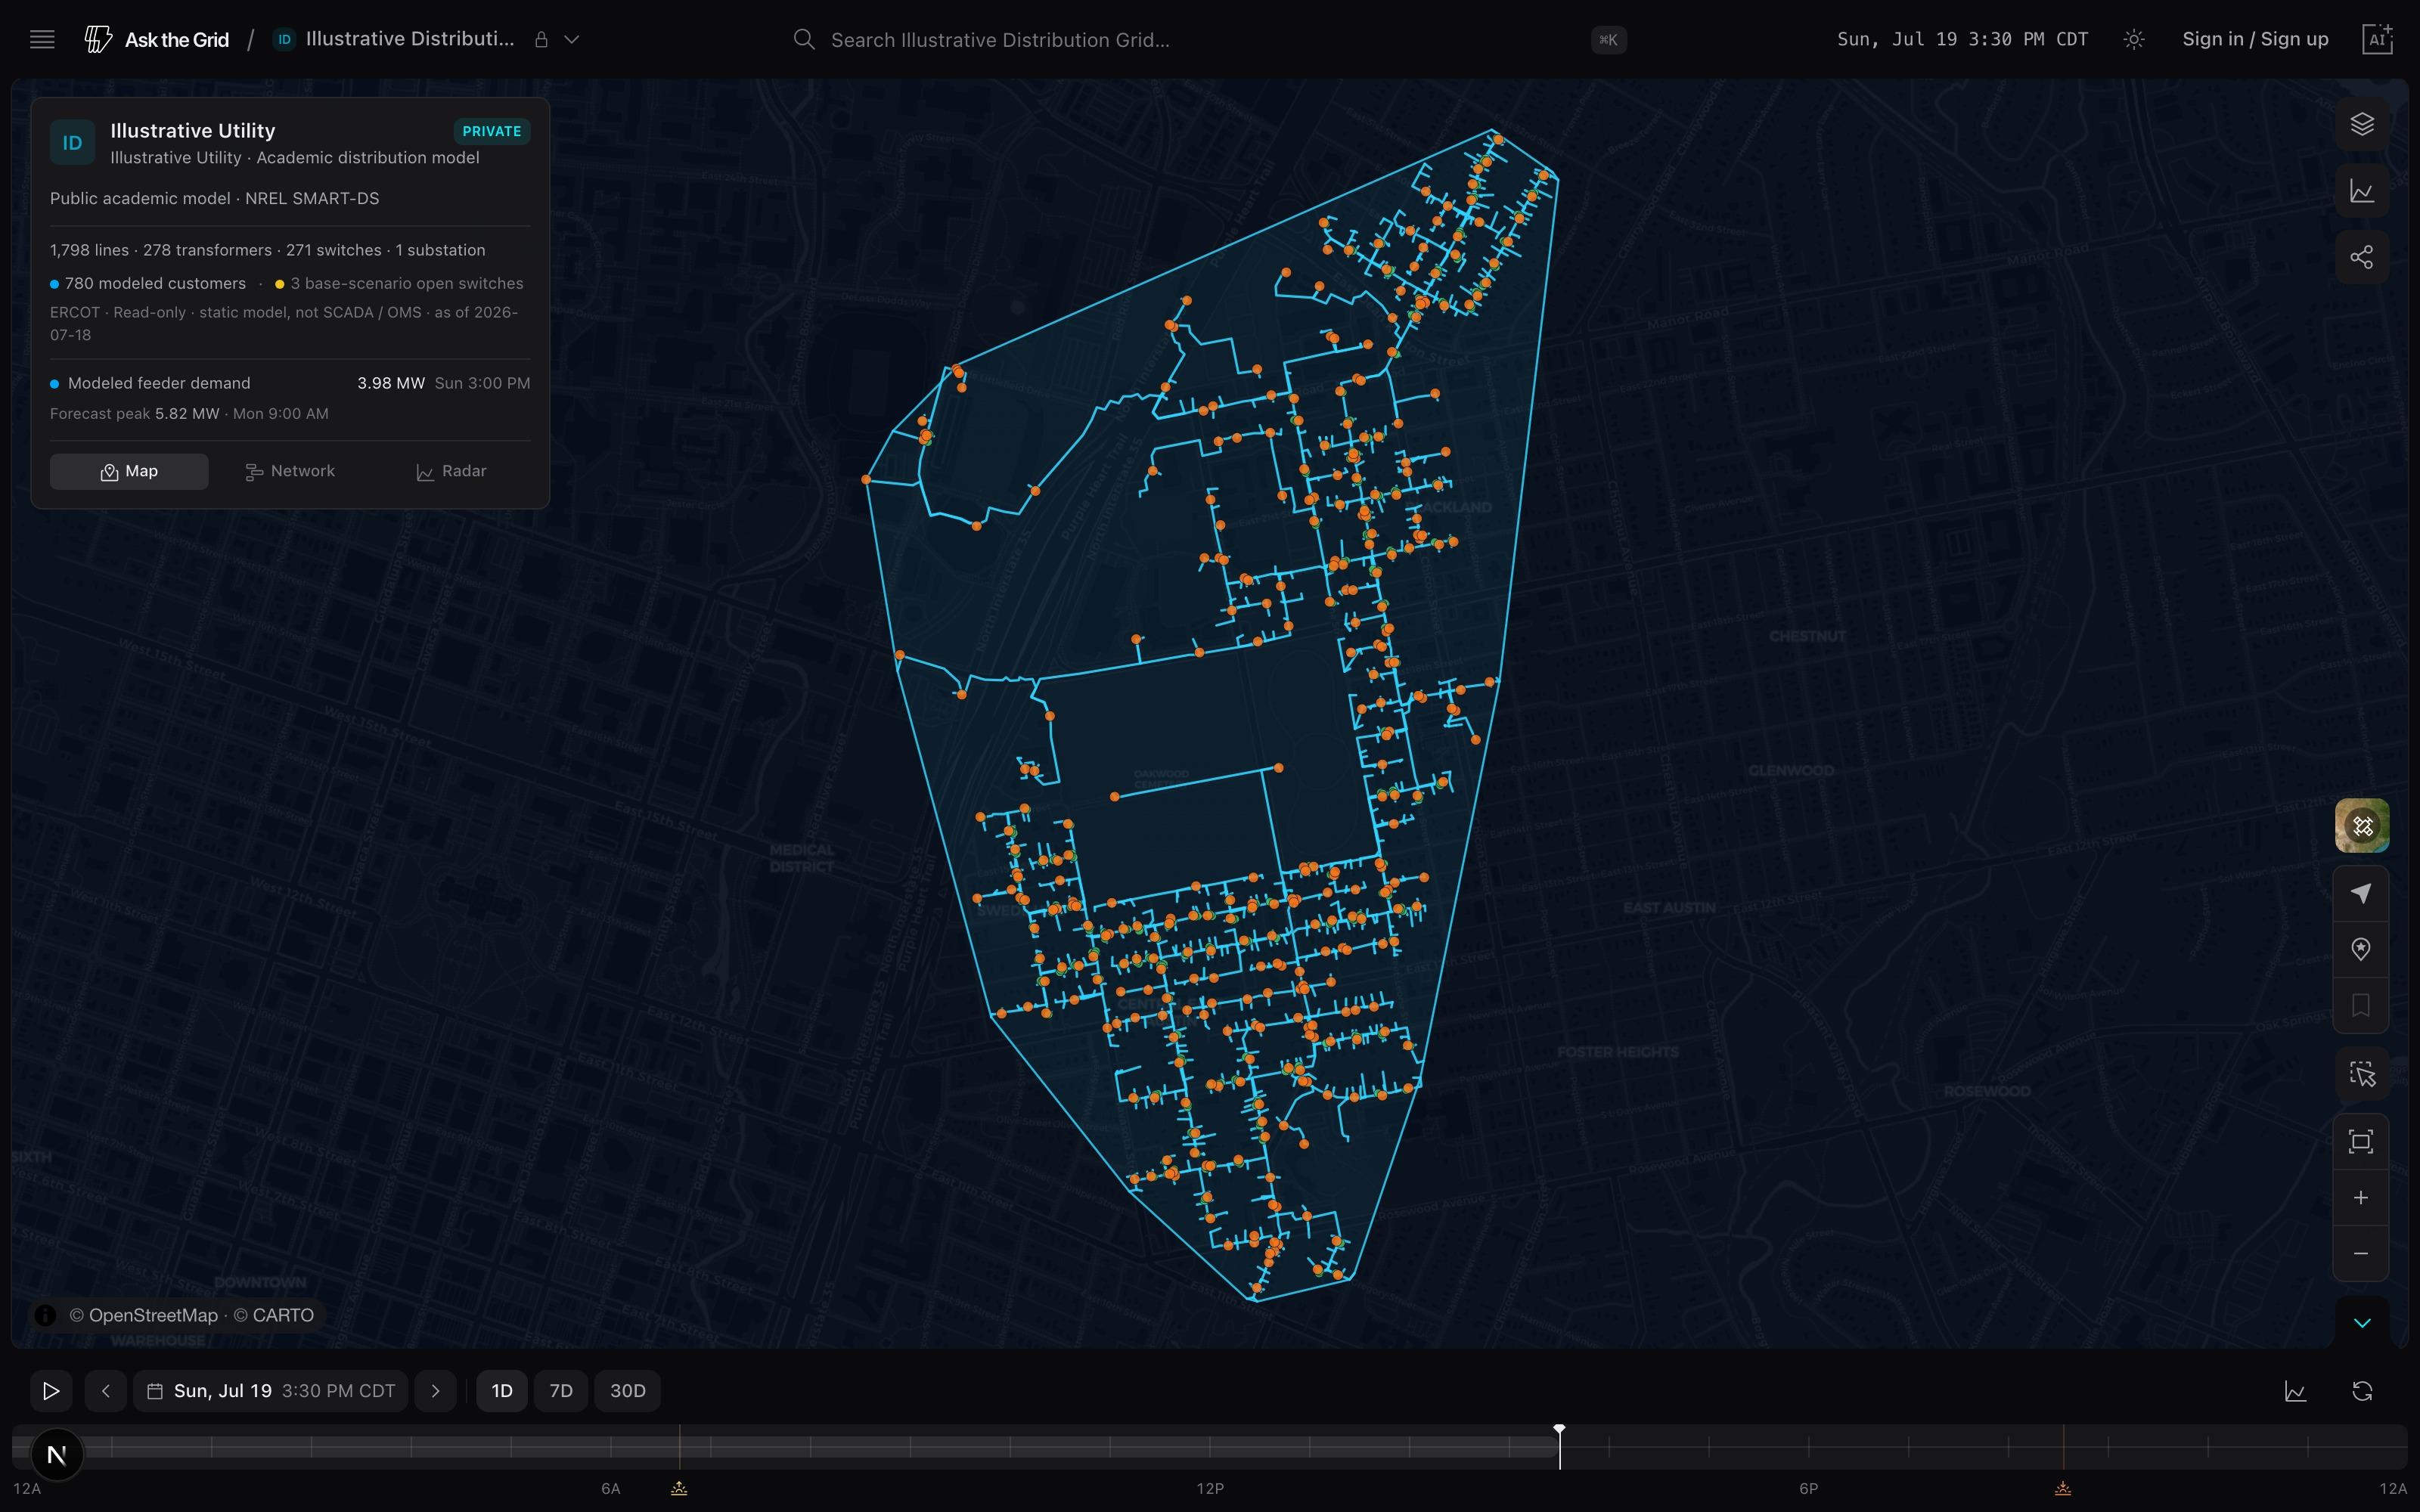2420x1512 pixels.
Task: Click the Illustrative Utility title
Action: point(192,130)
